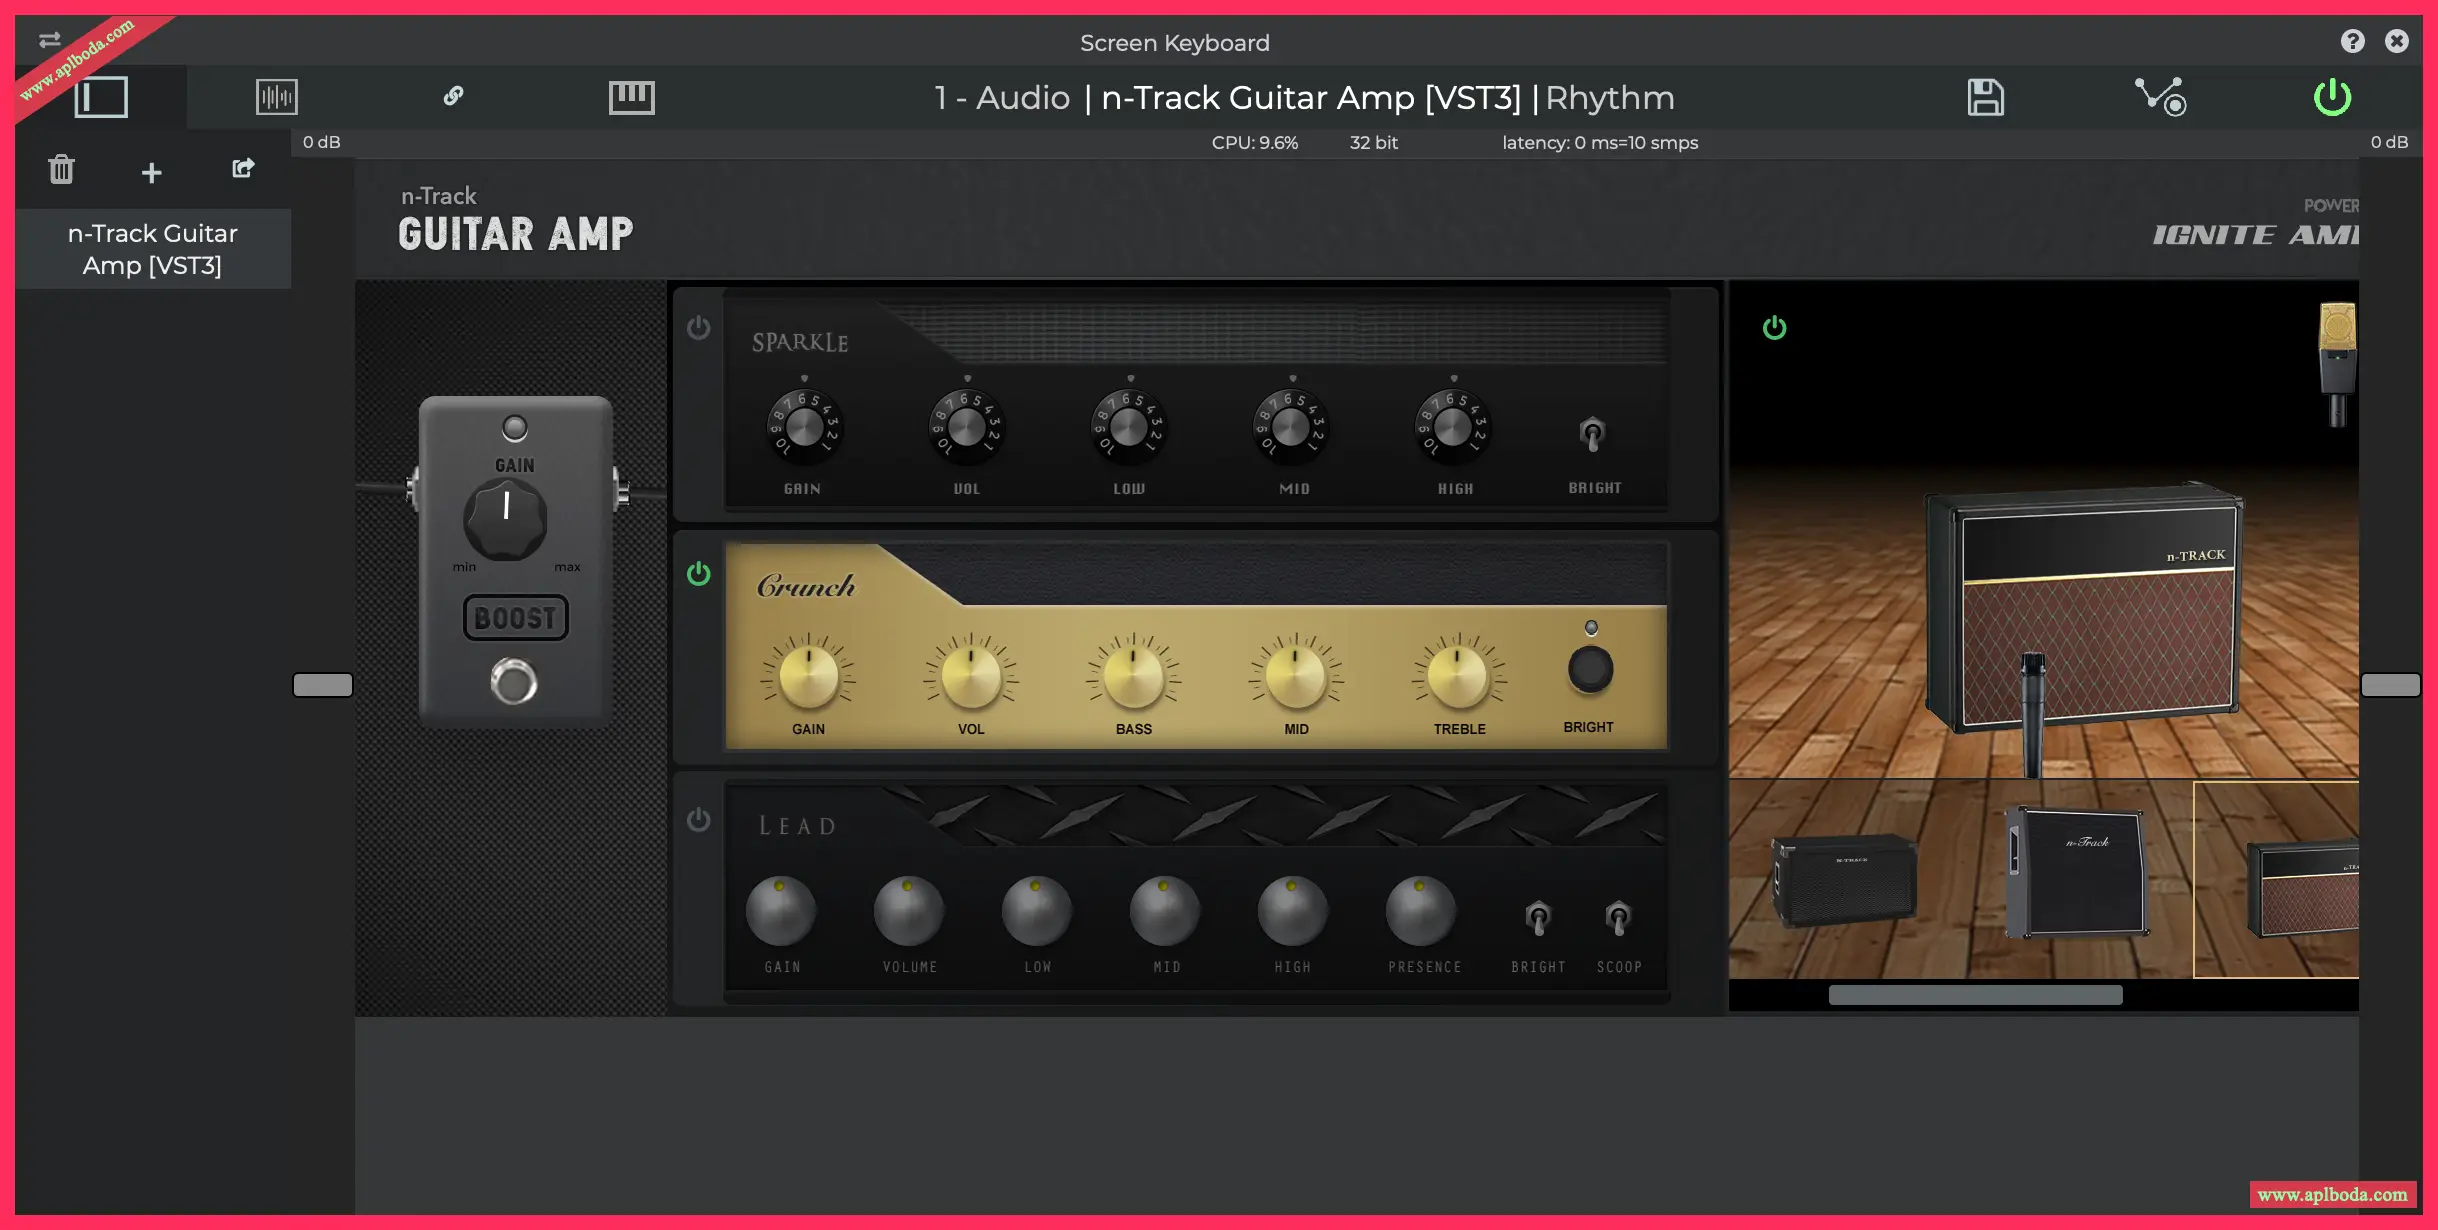Open the waveform spectrum view icon
The image size is (2438, 1230).
[277, 97]
